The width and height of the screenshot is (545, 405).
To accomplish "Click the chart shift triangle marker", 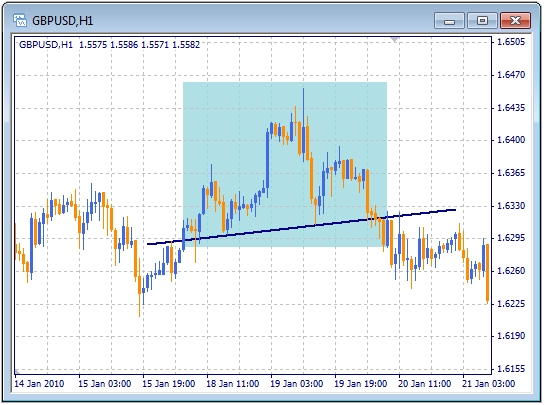I will click(x=394, y=39).
